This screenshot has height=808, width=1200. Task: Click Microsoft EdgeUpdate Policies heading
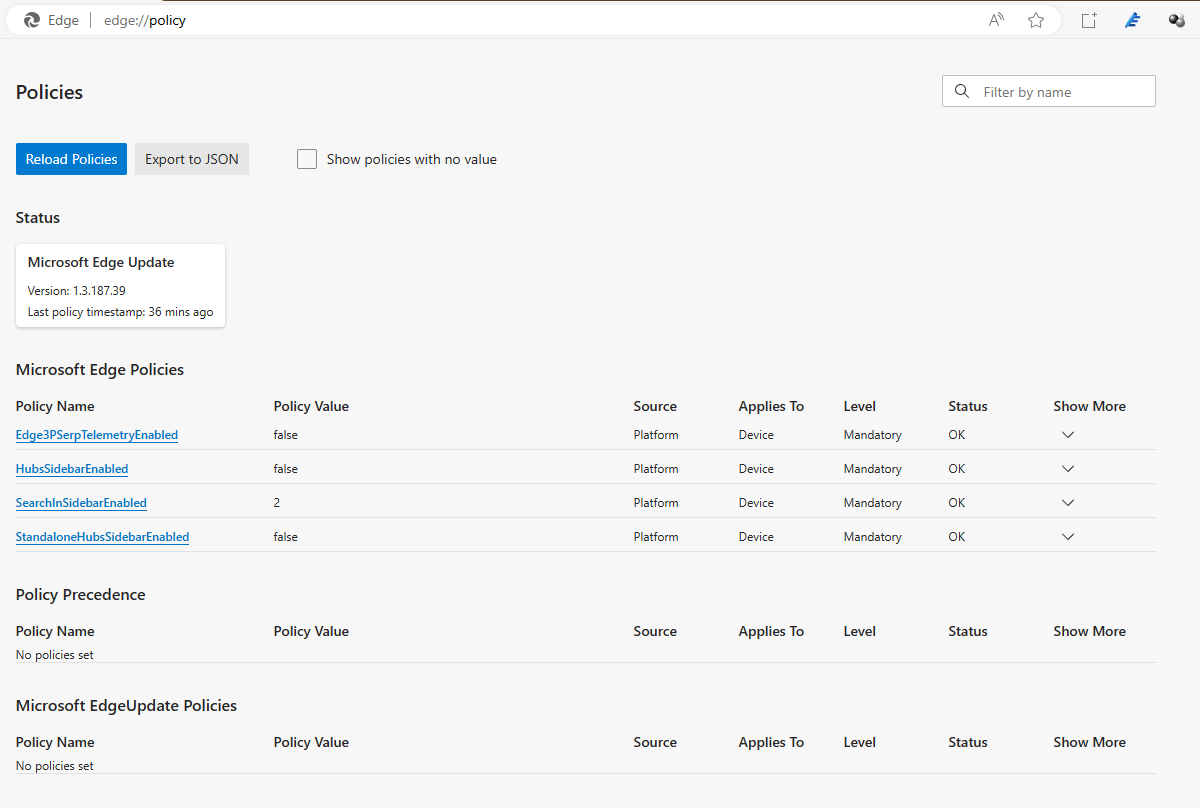click(x=126, y=705)
